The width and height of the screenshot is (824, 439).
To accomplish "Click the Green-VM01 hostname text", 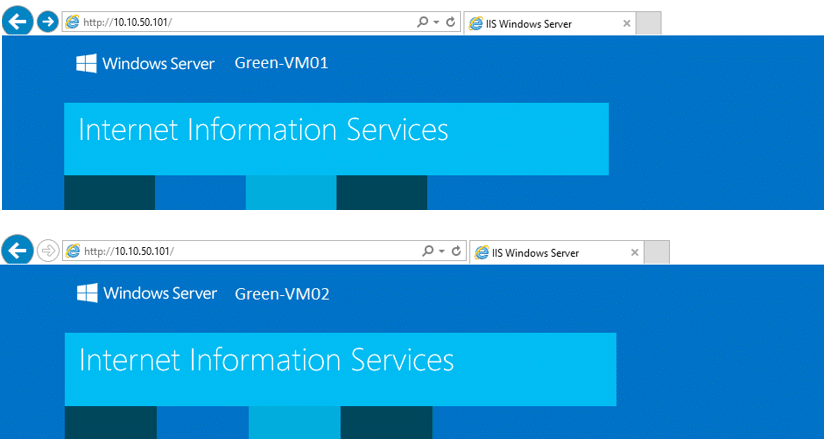I will [x=281, y=63].
